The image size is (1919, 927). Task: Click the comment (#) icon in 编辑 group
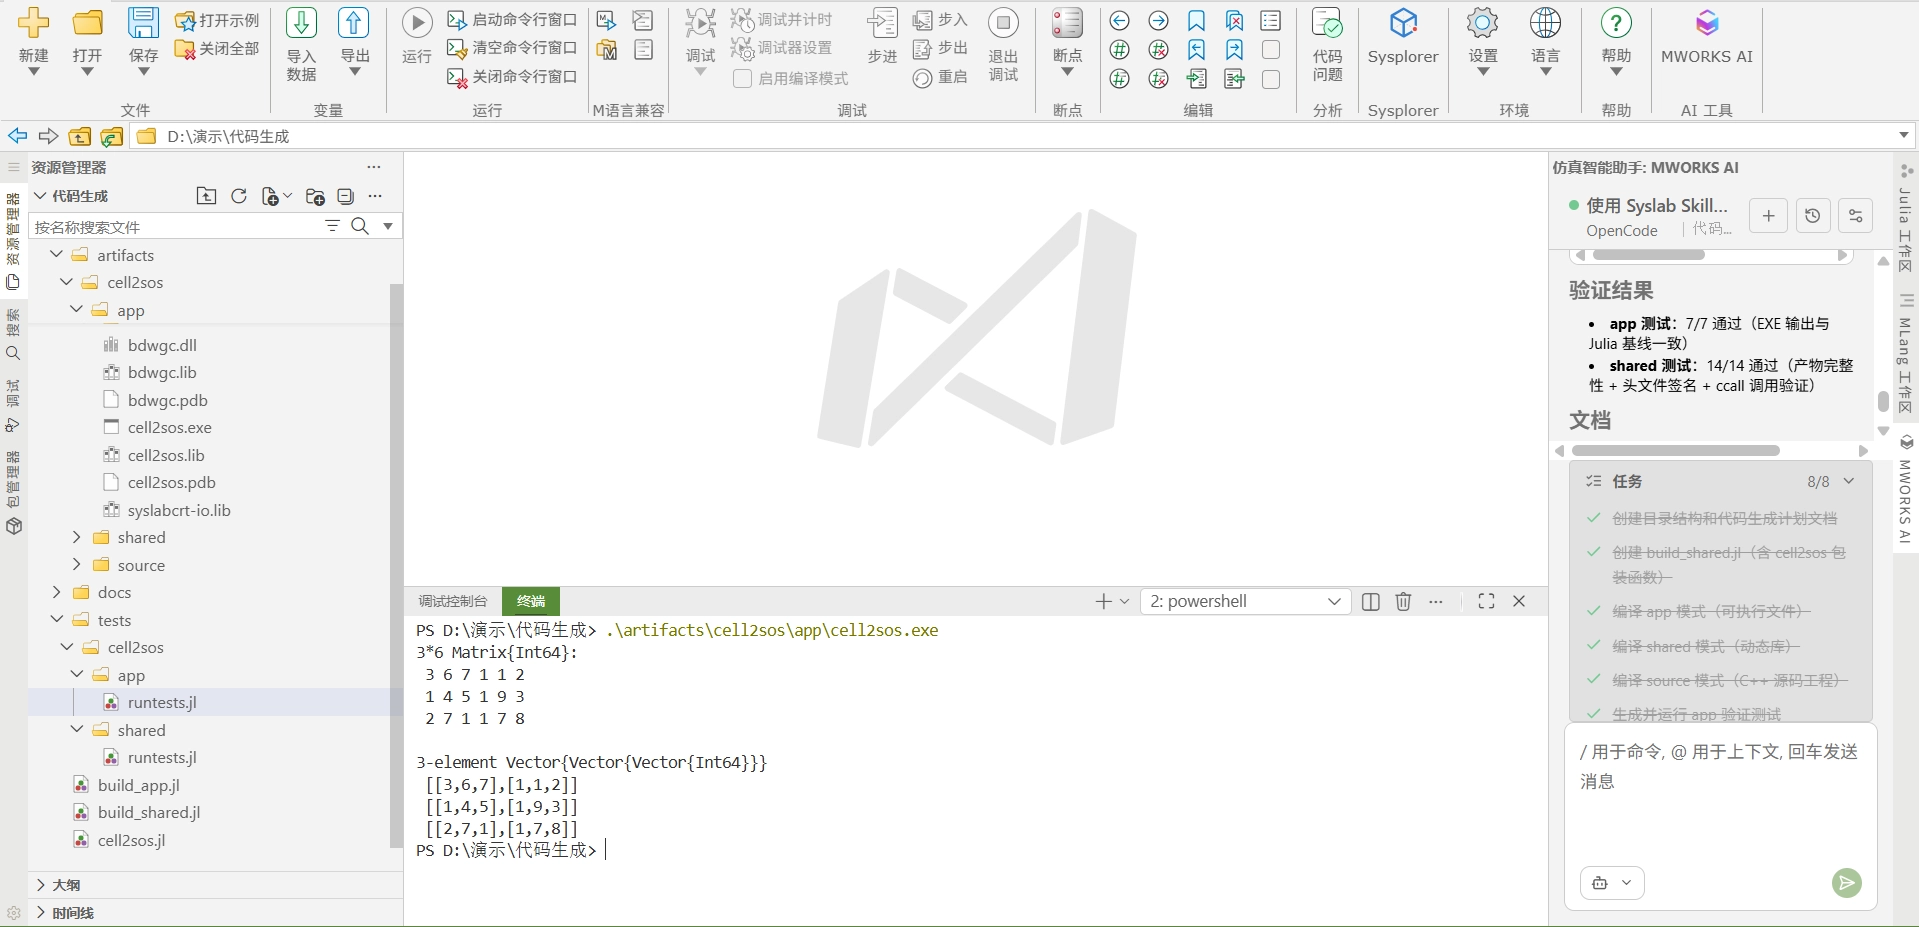1120,50
